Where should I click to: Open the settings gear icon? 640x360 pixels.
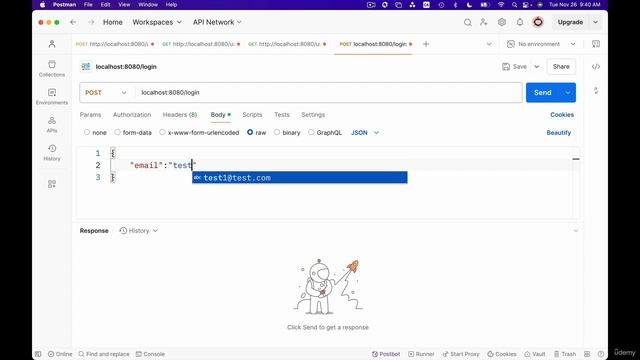tap(502, 22)
